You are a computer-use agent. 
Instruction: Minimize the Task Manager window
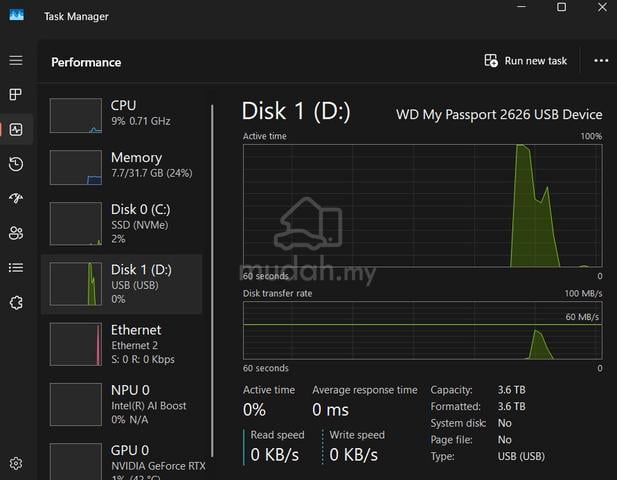[521, 7]
